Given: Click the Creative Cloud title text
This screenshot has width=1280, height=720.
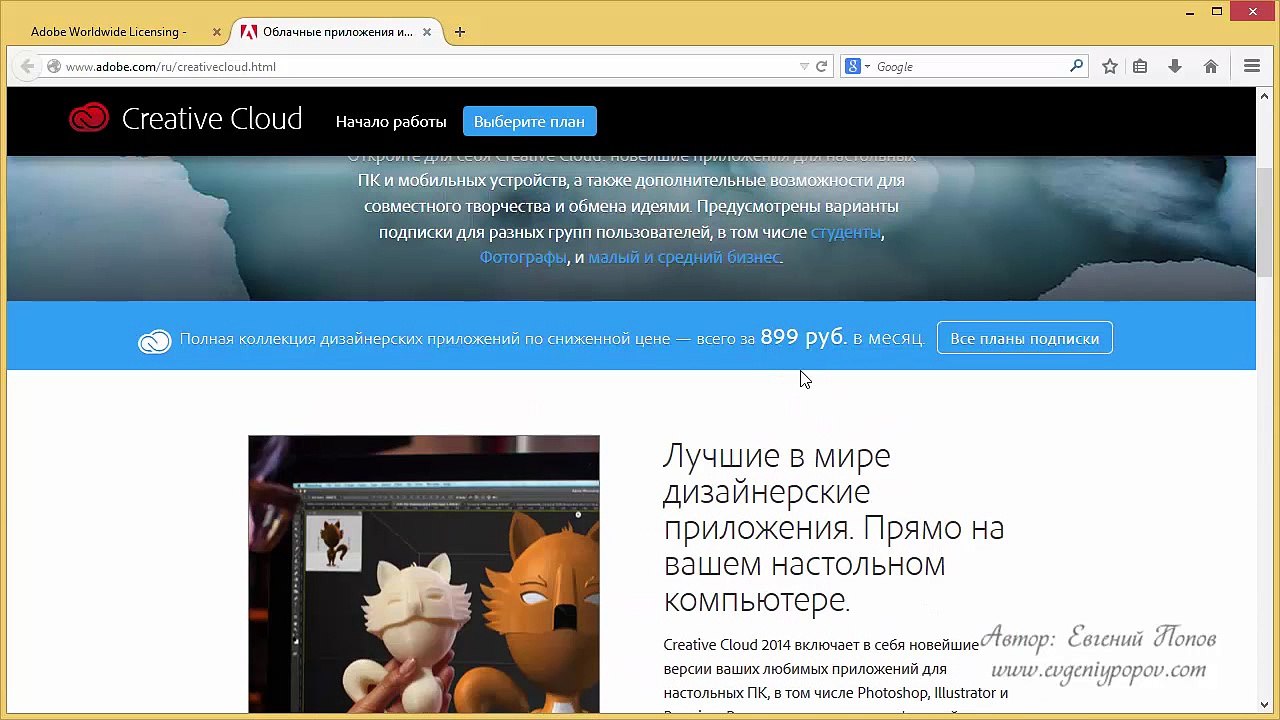Looking at the screenshot, I should tap(212, 119).
